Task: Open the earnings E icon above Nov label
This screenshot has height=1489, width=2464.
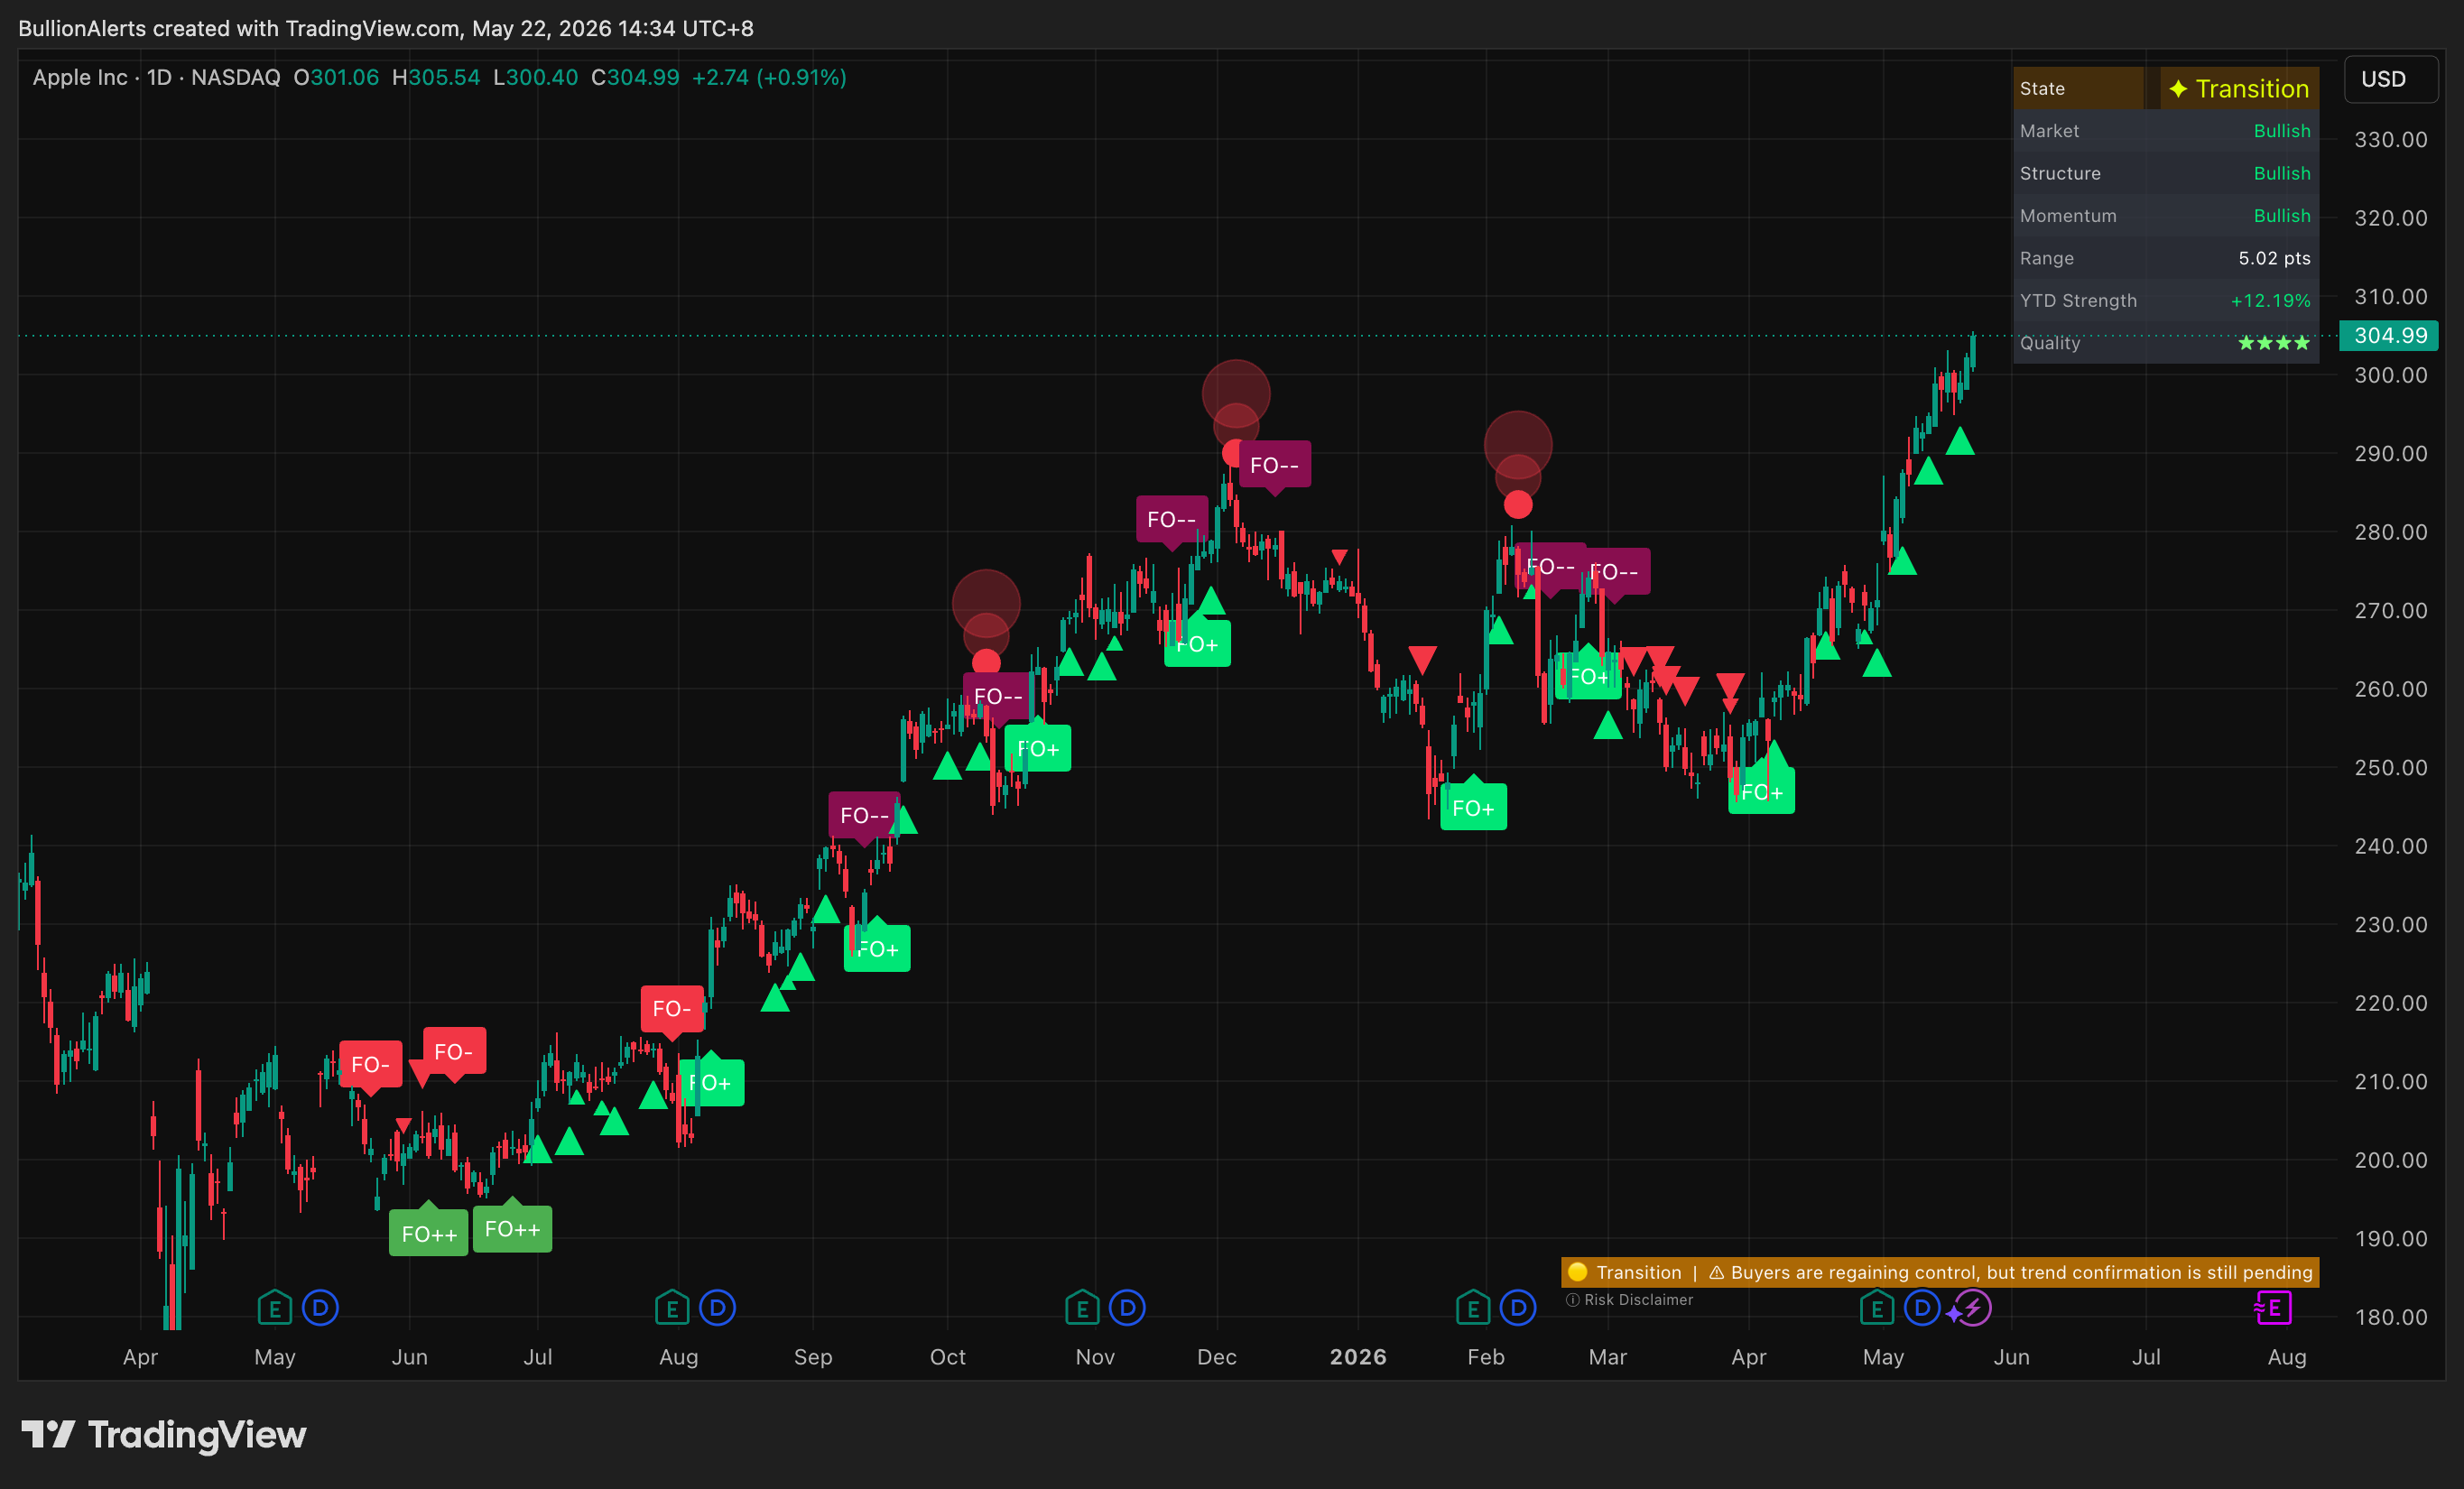Action: 1082,1307
